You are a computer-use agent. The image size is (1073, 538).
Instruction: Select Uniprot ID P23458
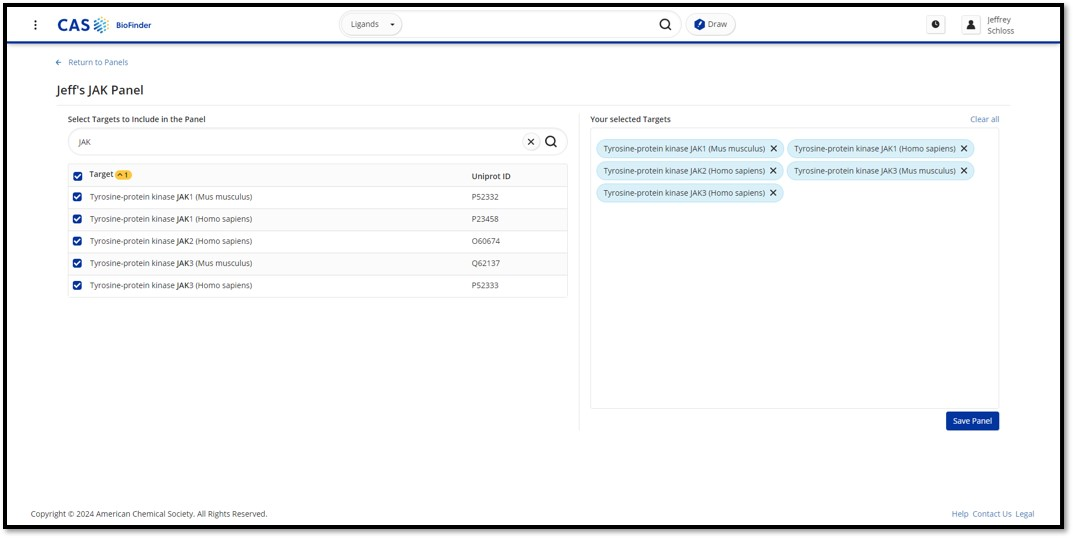485,219
